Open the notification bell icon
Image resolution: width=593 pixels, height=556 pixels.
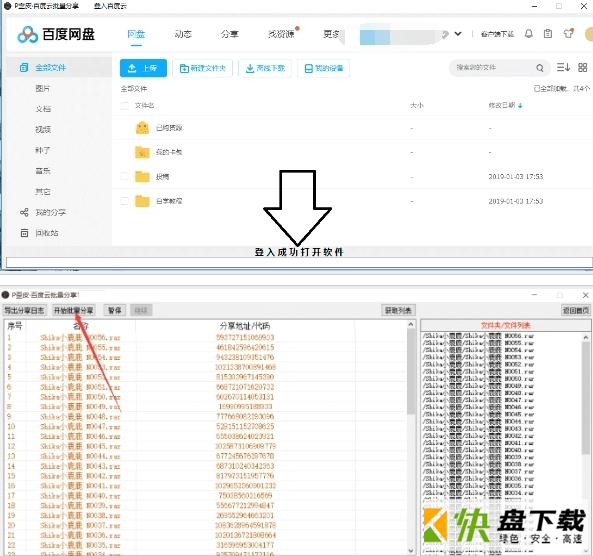(x=529, y=34)
